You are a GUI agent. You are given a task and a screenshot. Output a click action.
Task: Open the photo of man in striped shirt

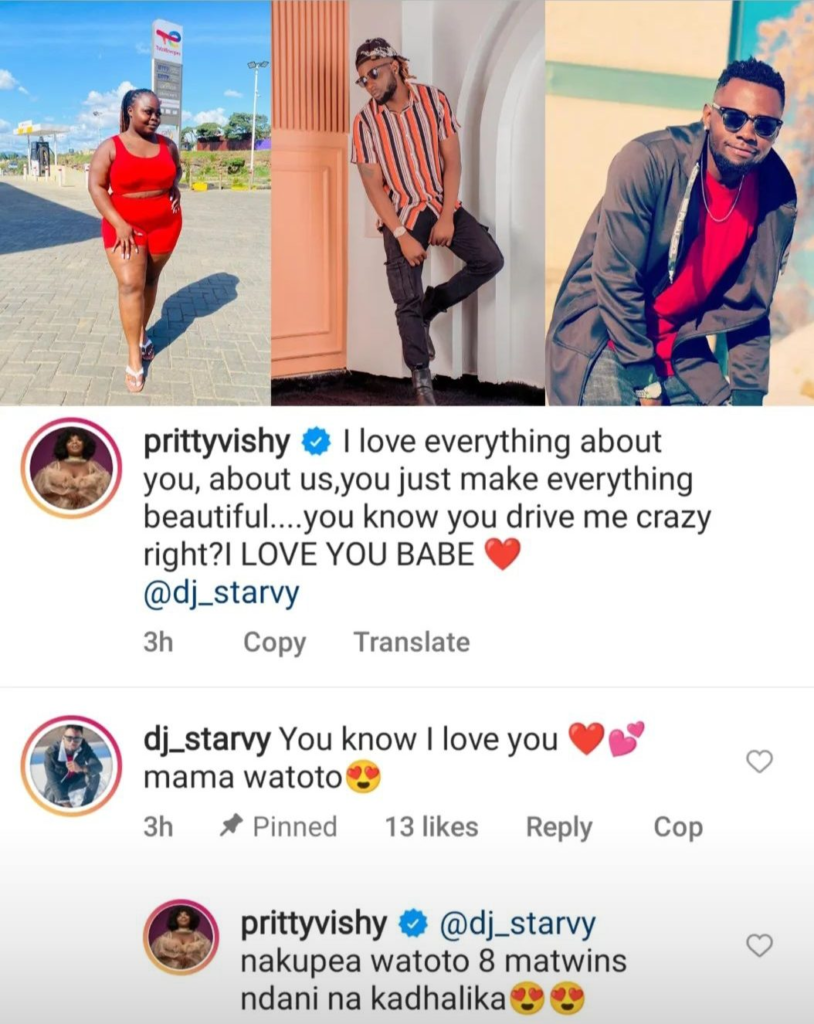click(408, 202)
